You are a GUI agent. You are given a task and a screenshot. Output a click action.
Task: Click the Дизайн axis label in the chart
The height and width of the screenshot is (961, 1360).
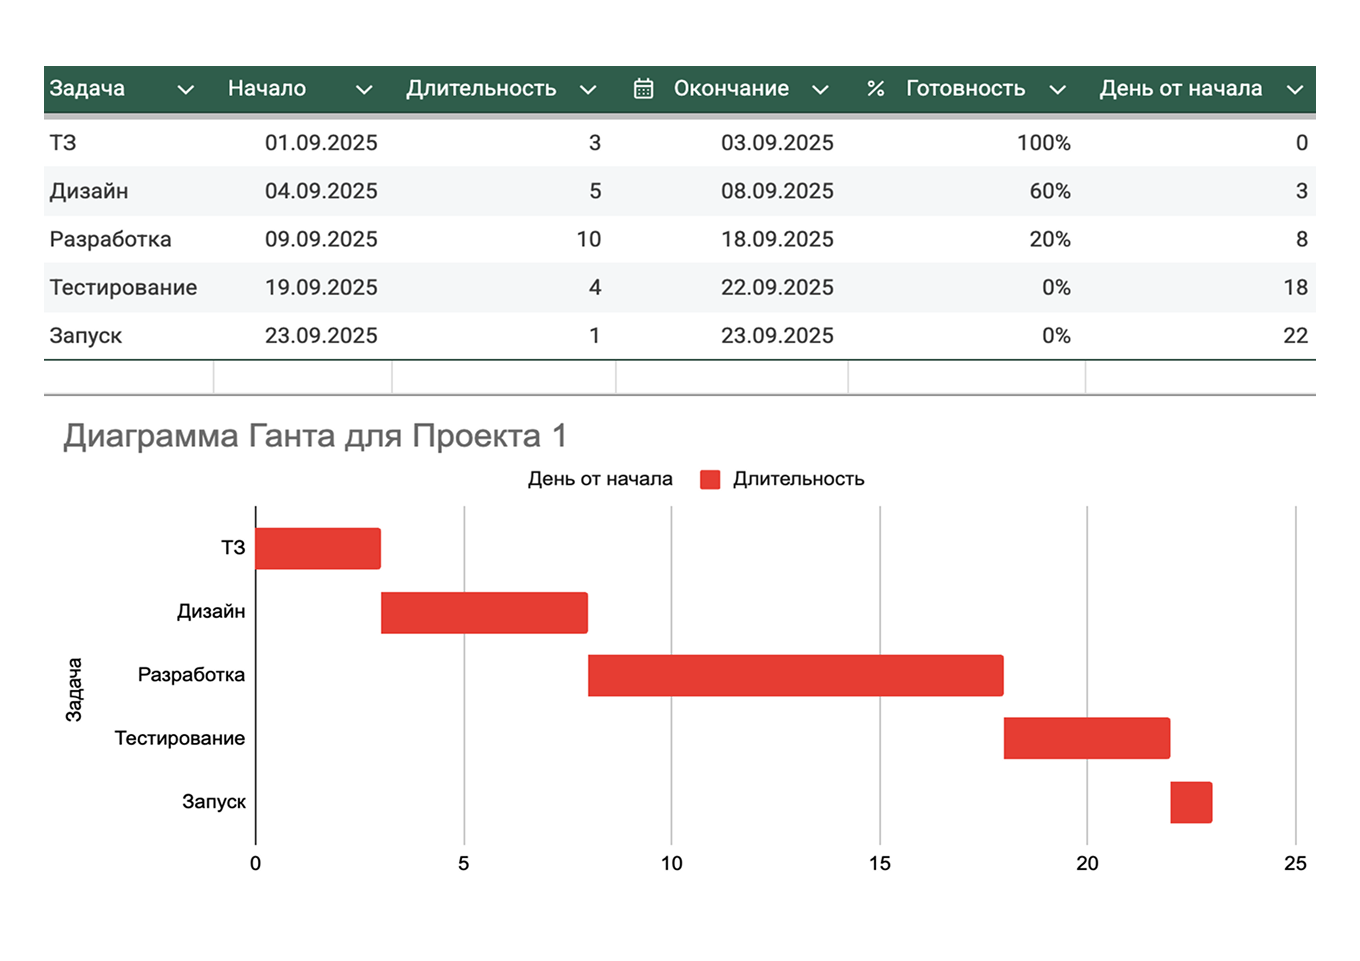(211, 612)
